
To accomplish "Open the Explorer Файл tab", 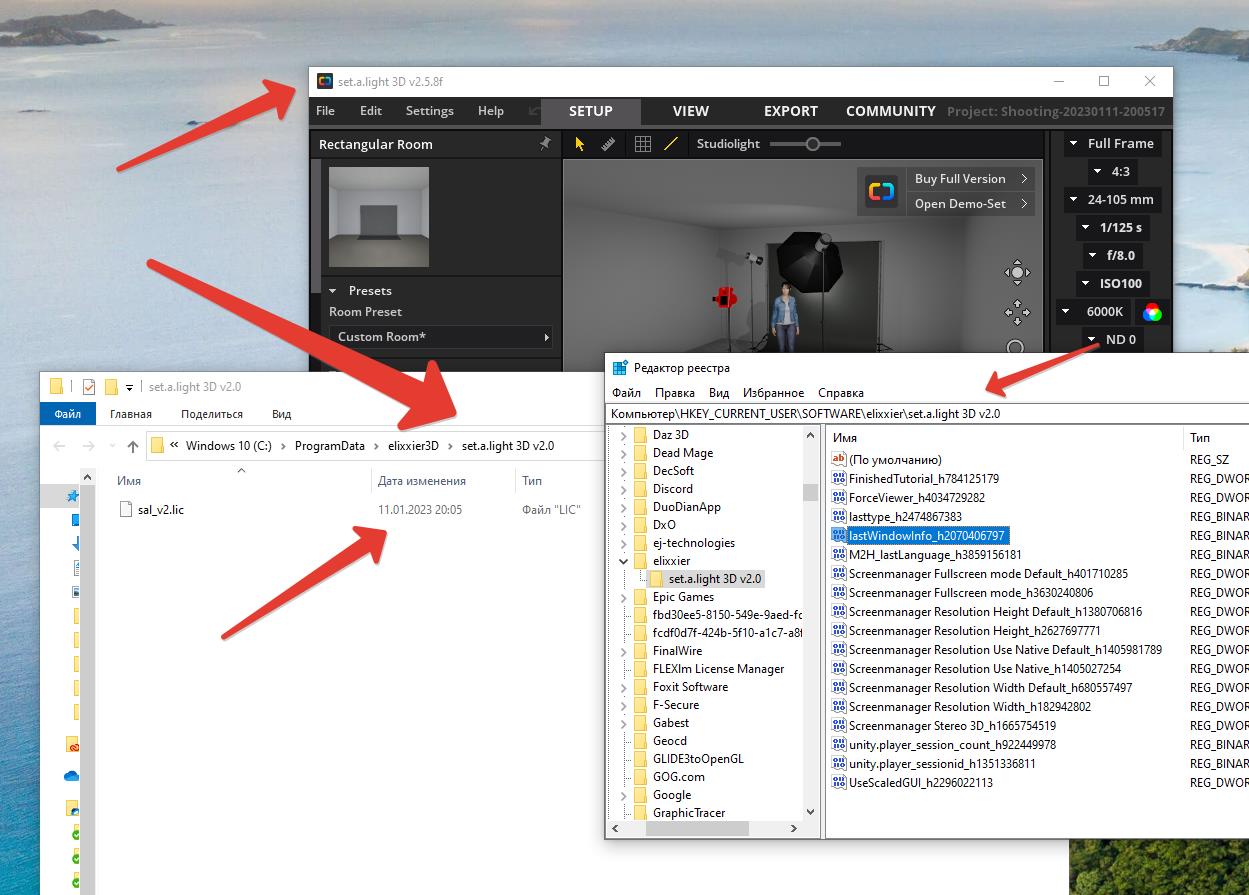I will point(68,414).
